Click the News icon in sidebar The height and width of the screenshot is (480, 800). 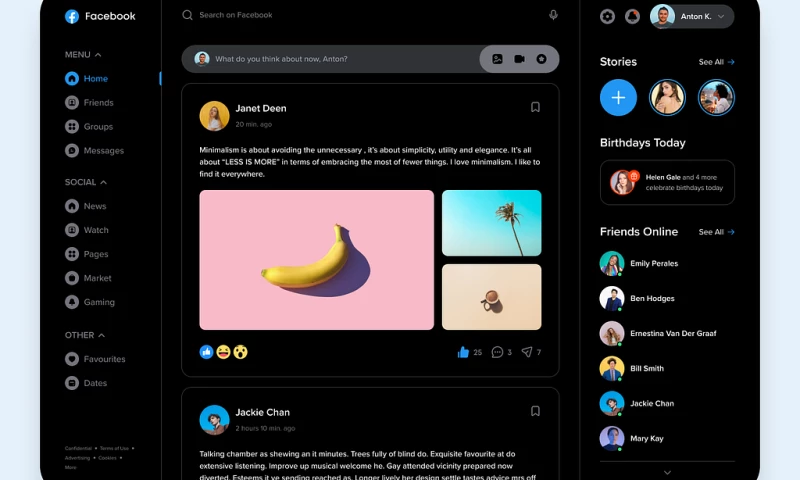point(72,206)
